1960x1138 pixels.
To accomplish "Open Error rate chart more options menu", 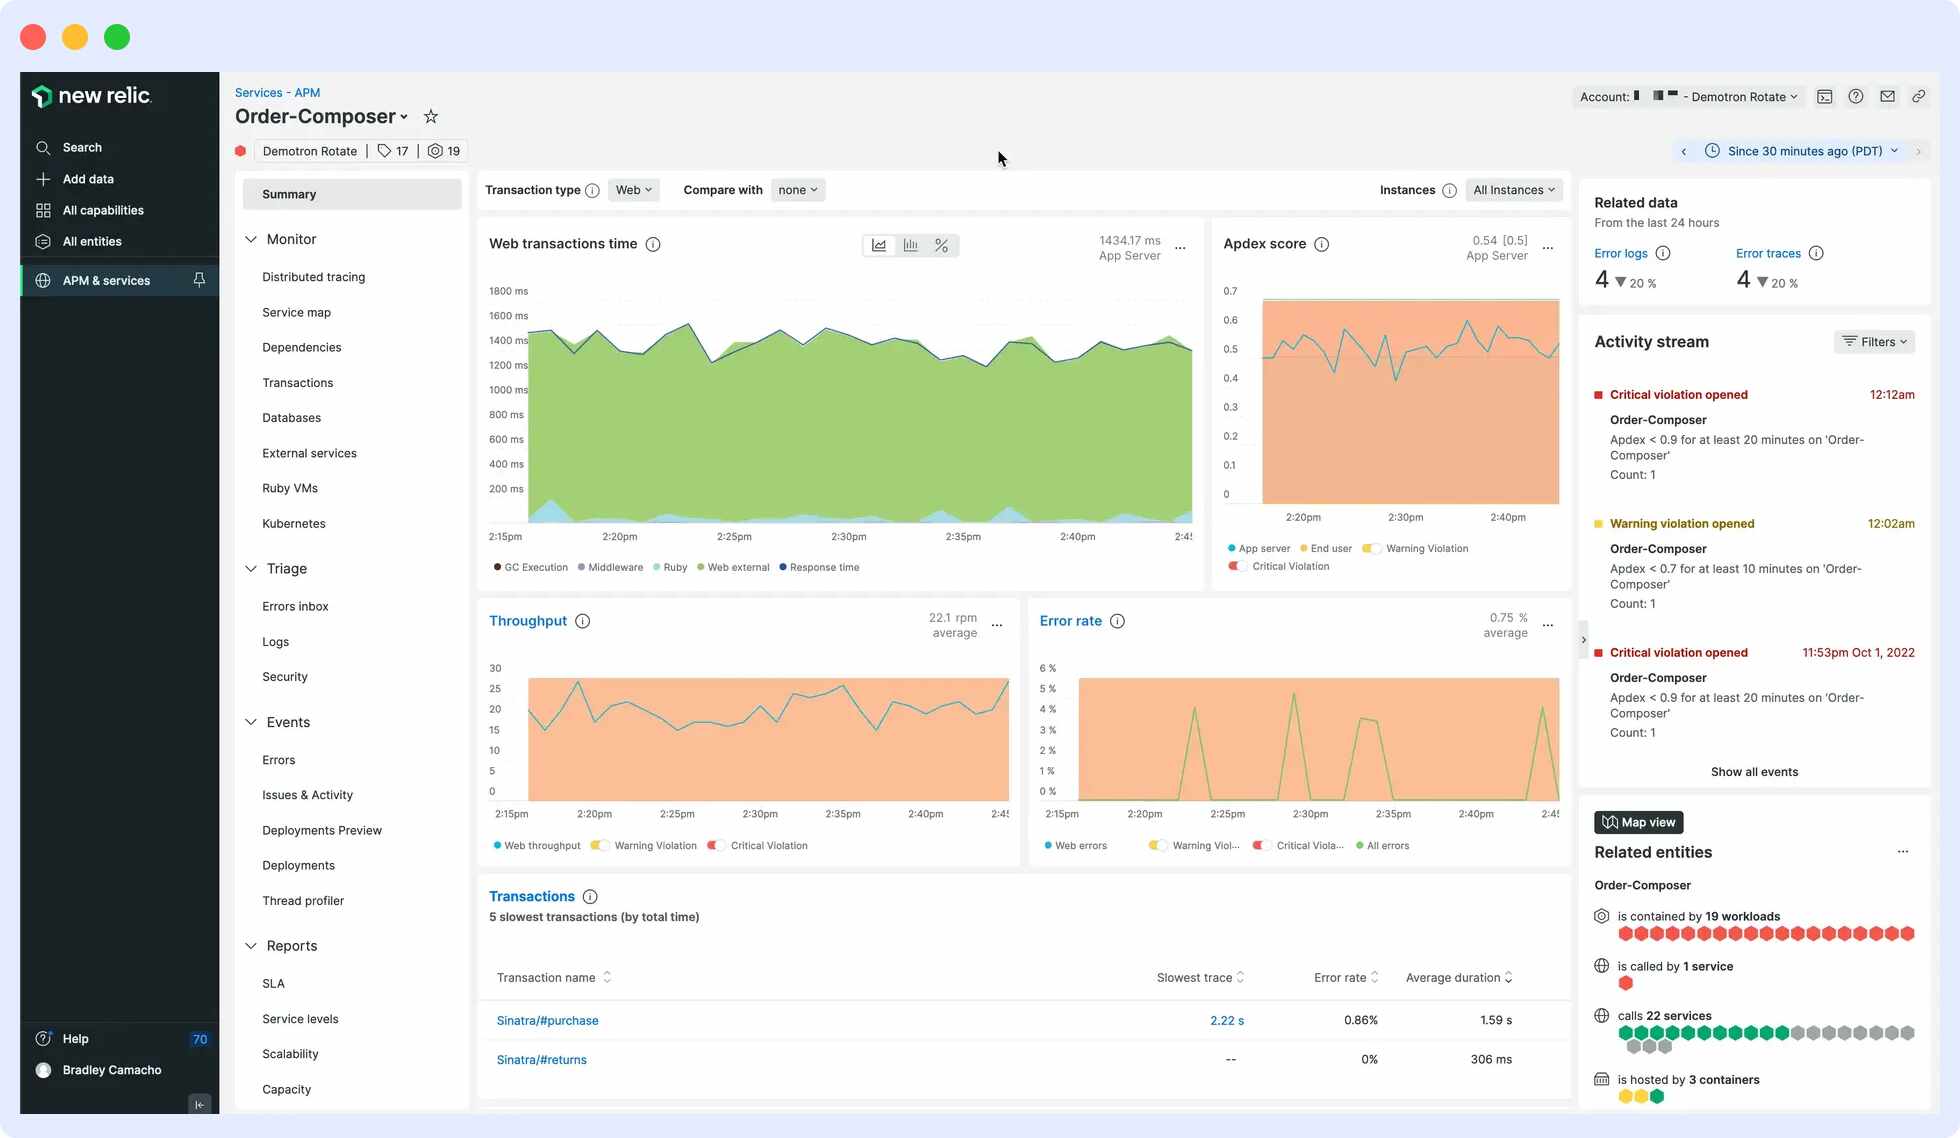I will point(1548,625).
